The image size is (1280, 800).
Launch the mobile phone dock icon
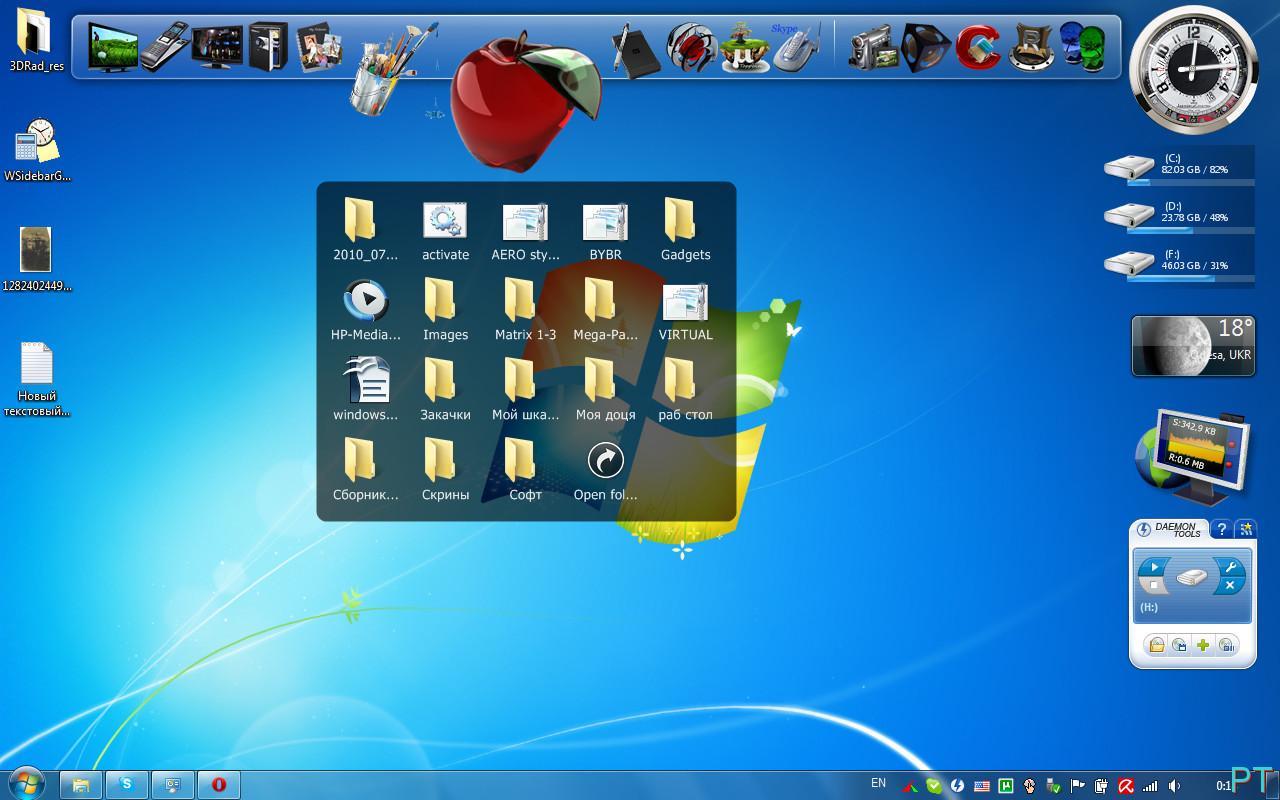pyautogui.click(x=164, y=46)
